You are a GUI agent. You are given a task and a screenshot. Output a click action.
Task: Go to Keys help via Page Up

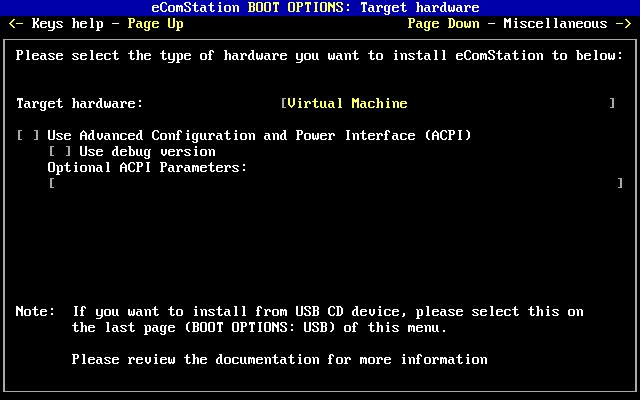click(96, 24)
